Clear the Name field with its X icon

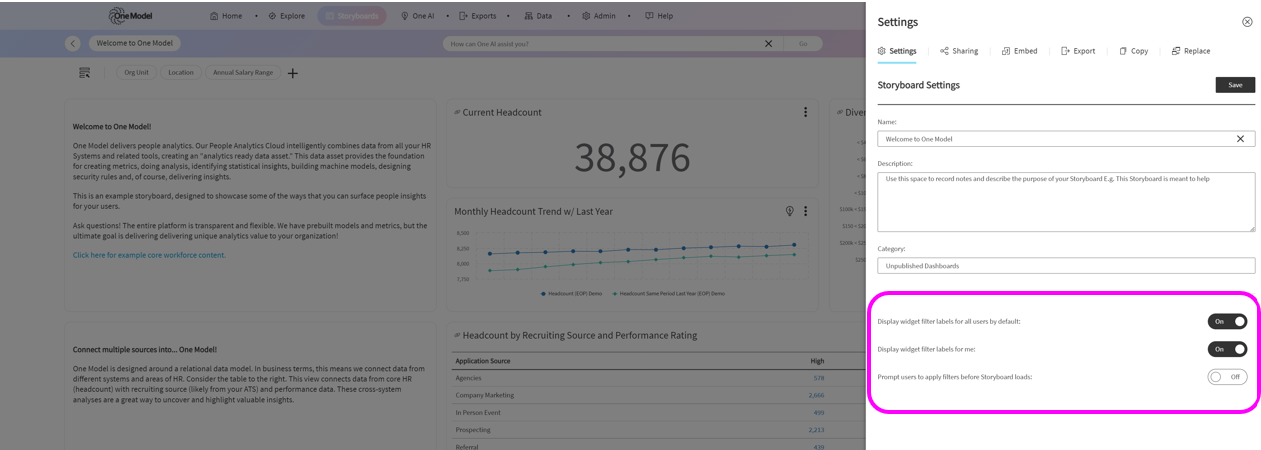[1240, 139]
